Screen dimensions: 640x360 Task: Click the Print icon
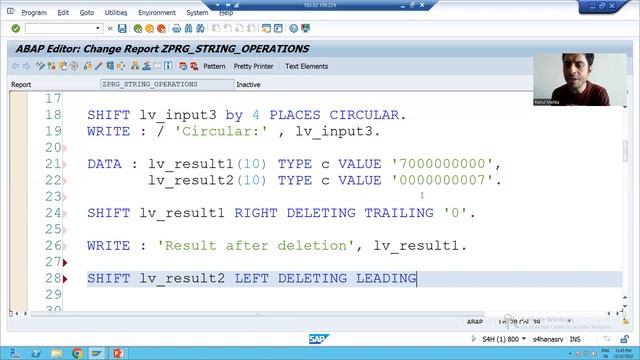click(177, 28)
